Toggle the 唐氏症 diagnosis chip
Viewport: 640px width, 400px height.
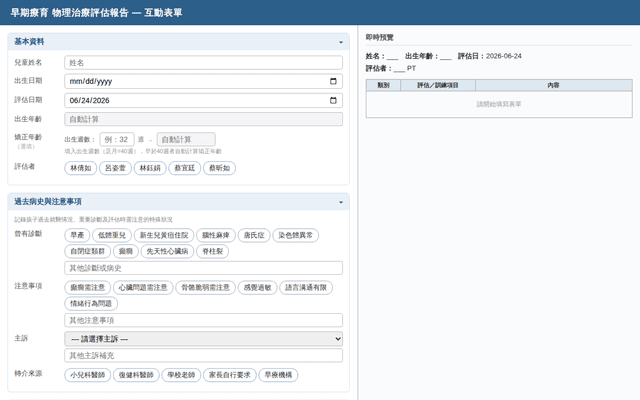coord(254,236)
